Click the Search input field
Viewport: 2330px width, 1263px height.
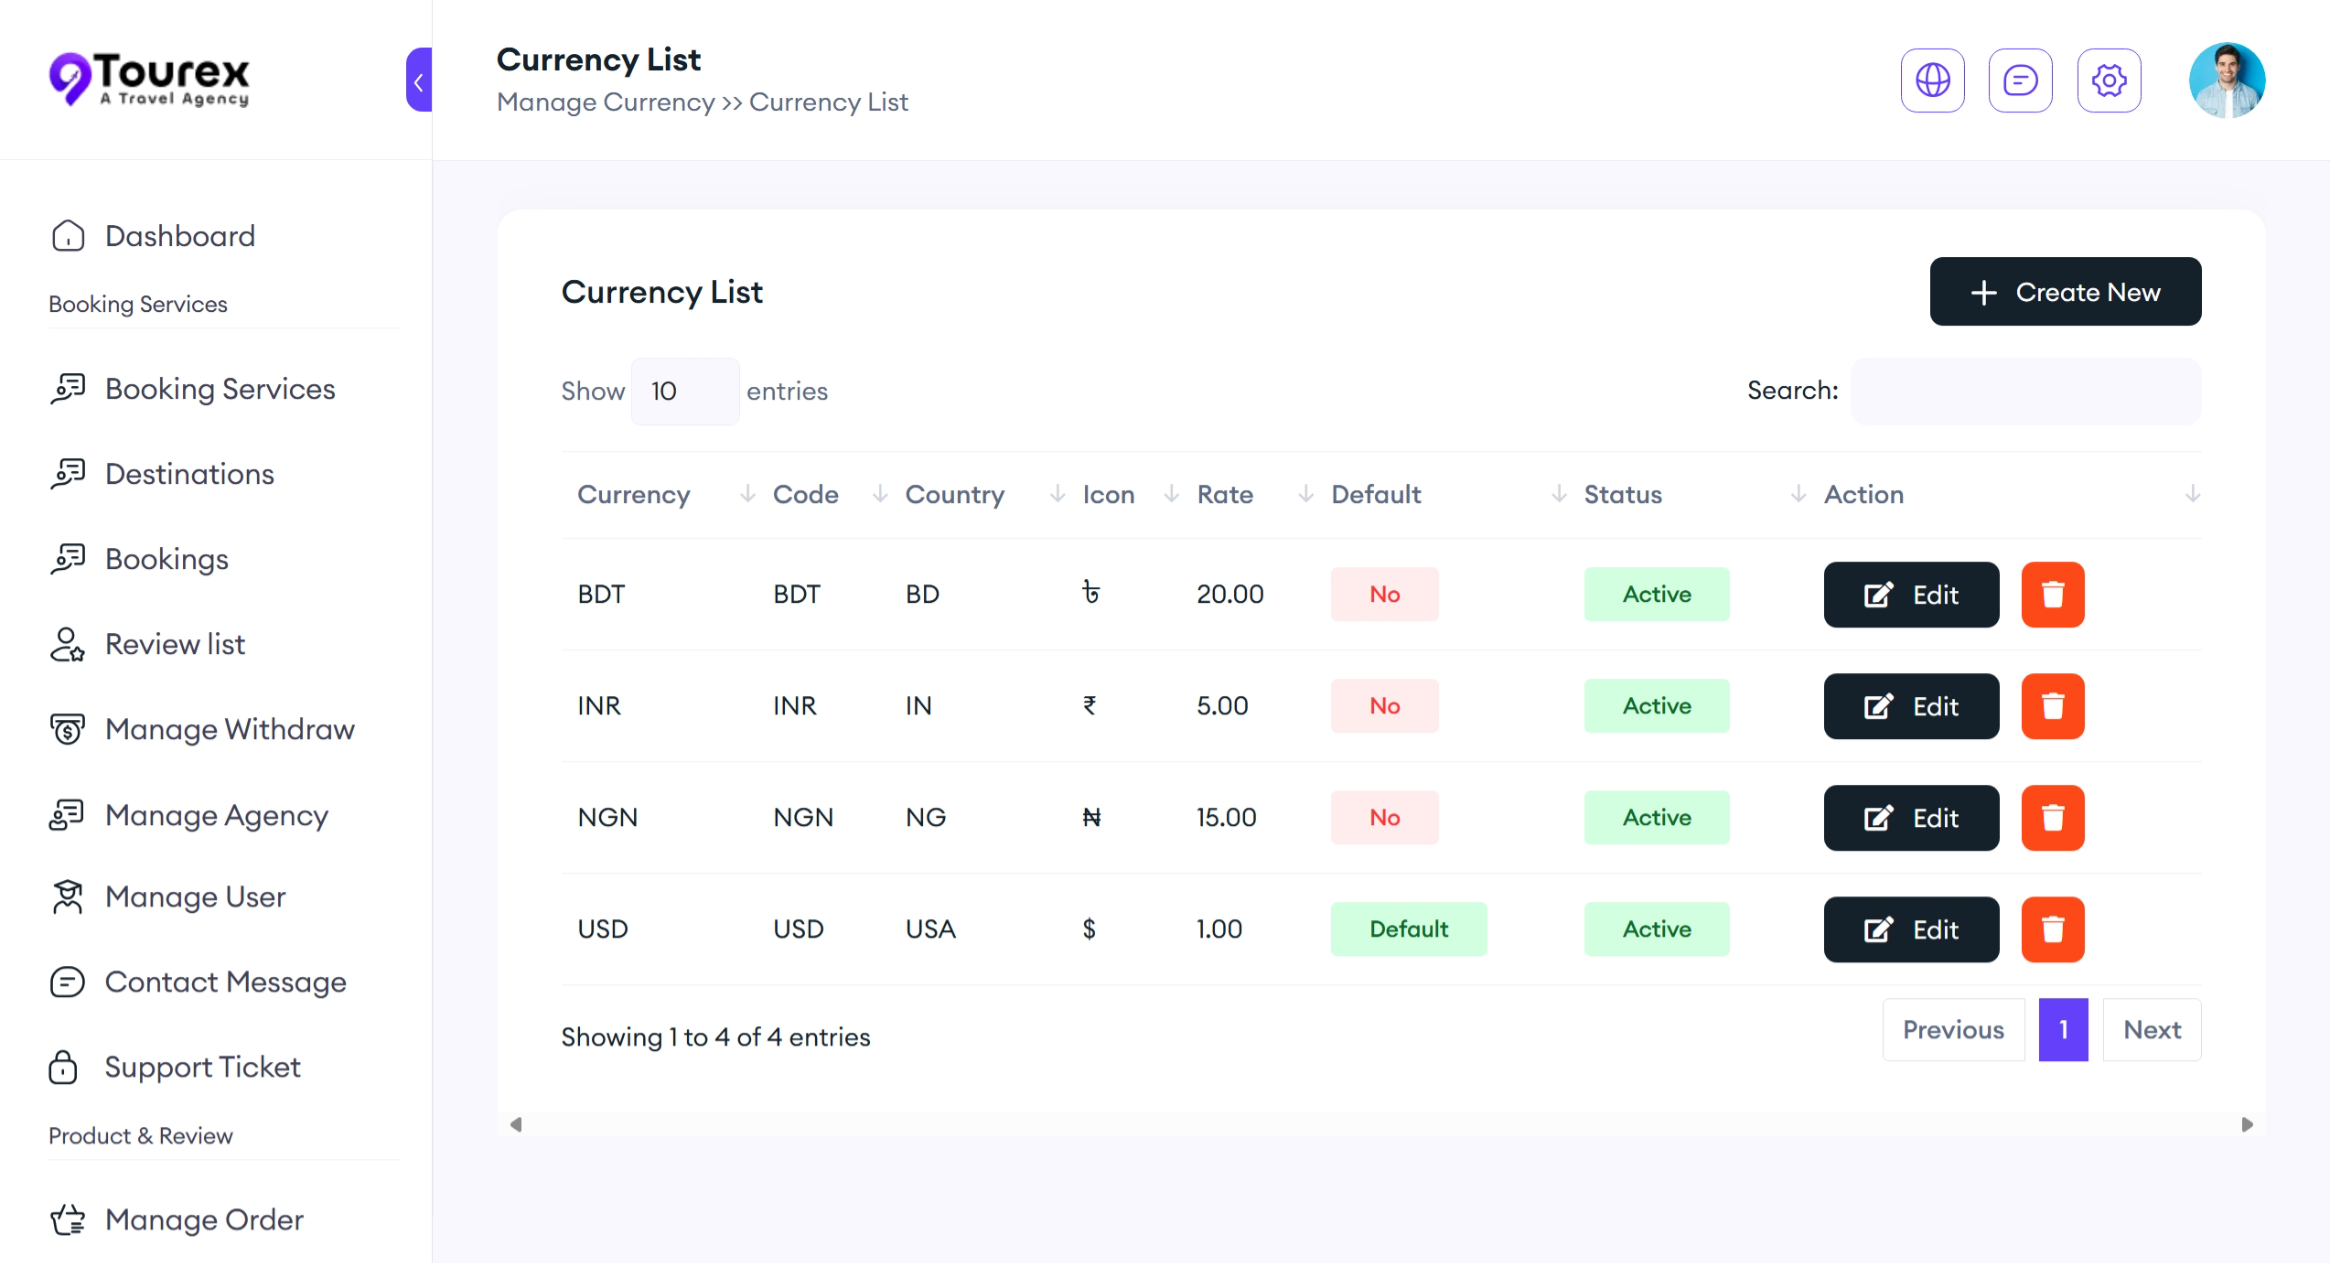(2025, 391)
